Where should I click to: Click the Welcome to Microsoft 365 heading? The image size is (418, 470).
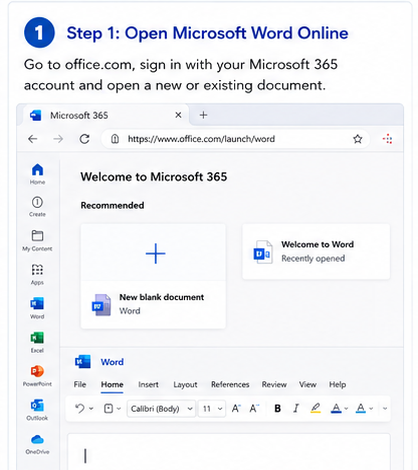click(x=154, y=176)
